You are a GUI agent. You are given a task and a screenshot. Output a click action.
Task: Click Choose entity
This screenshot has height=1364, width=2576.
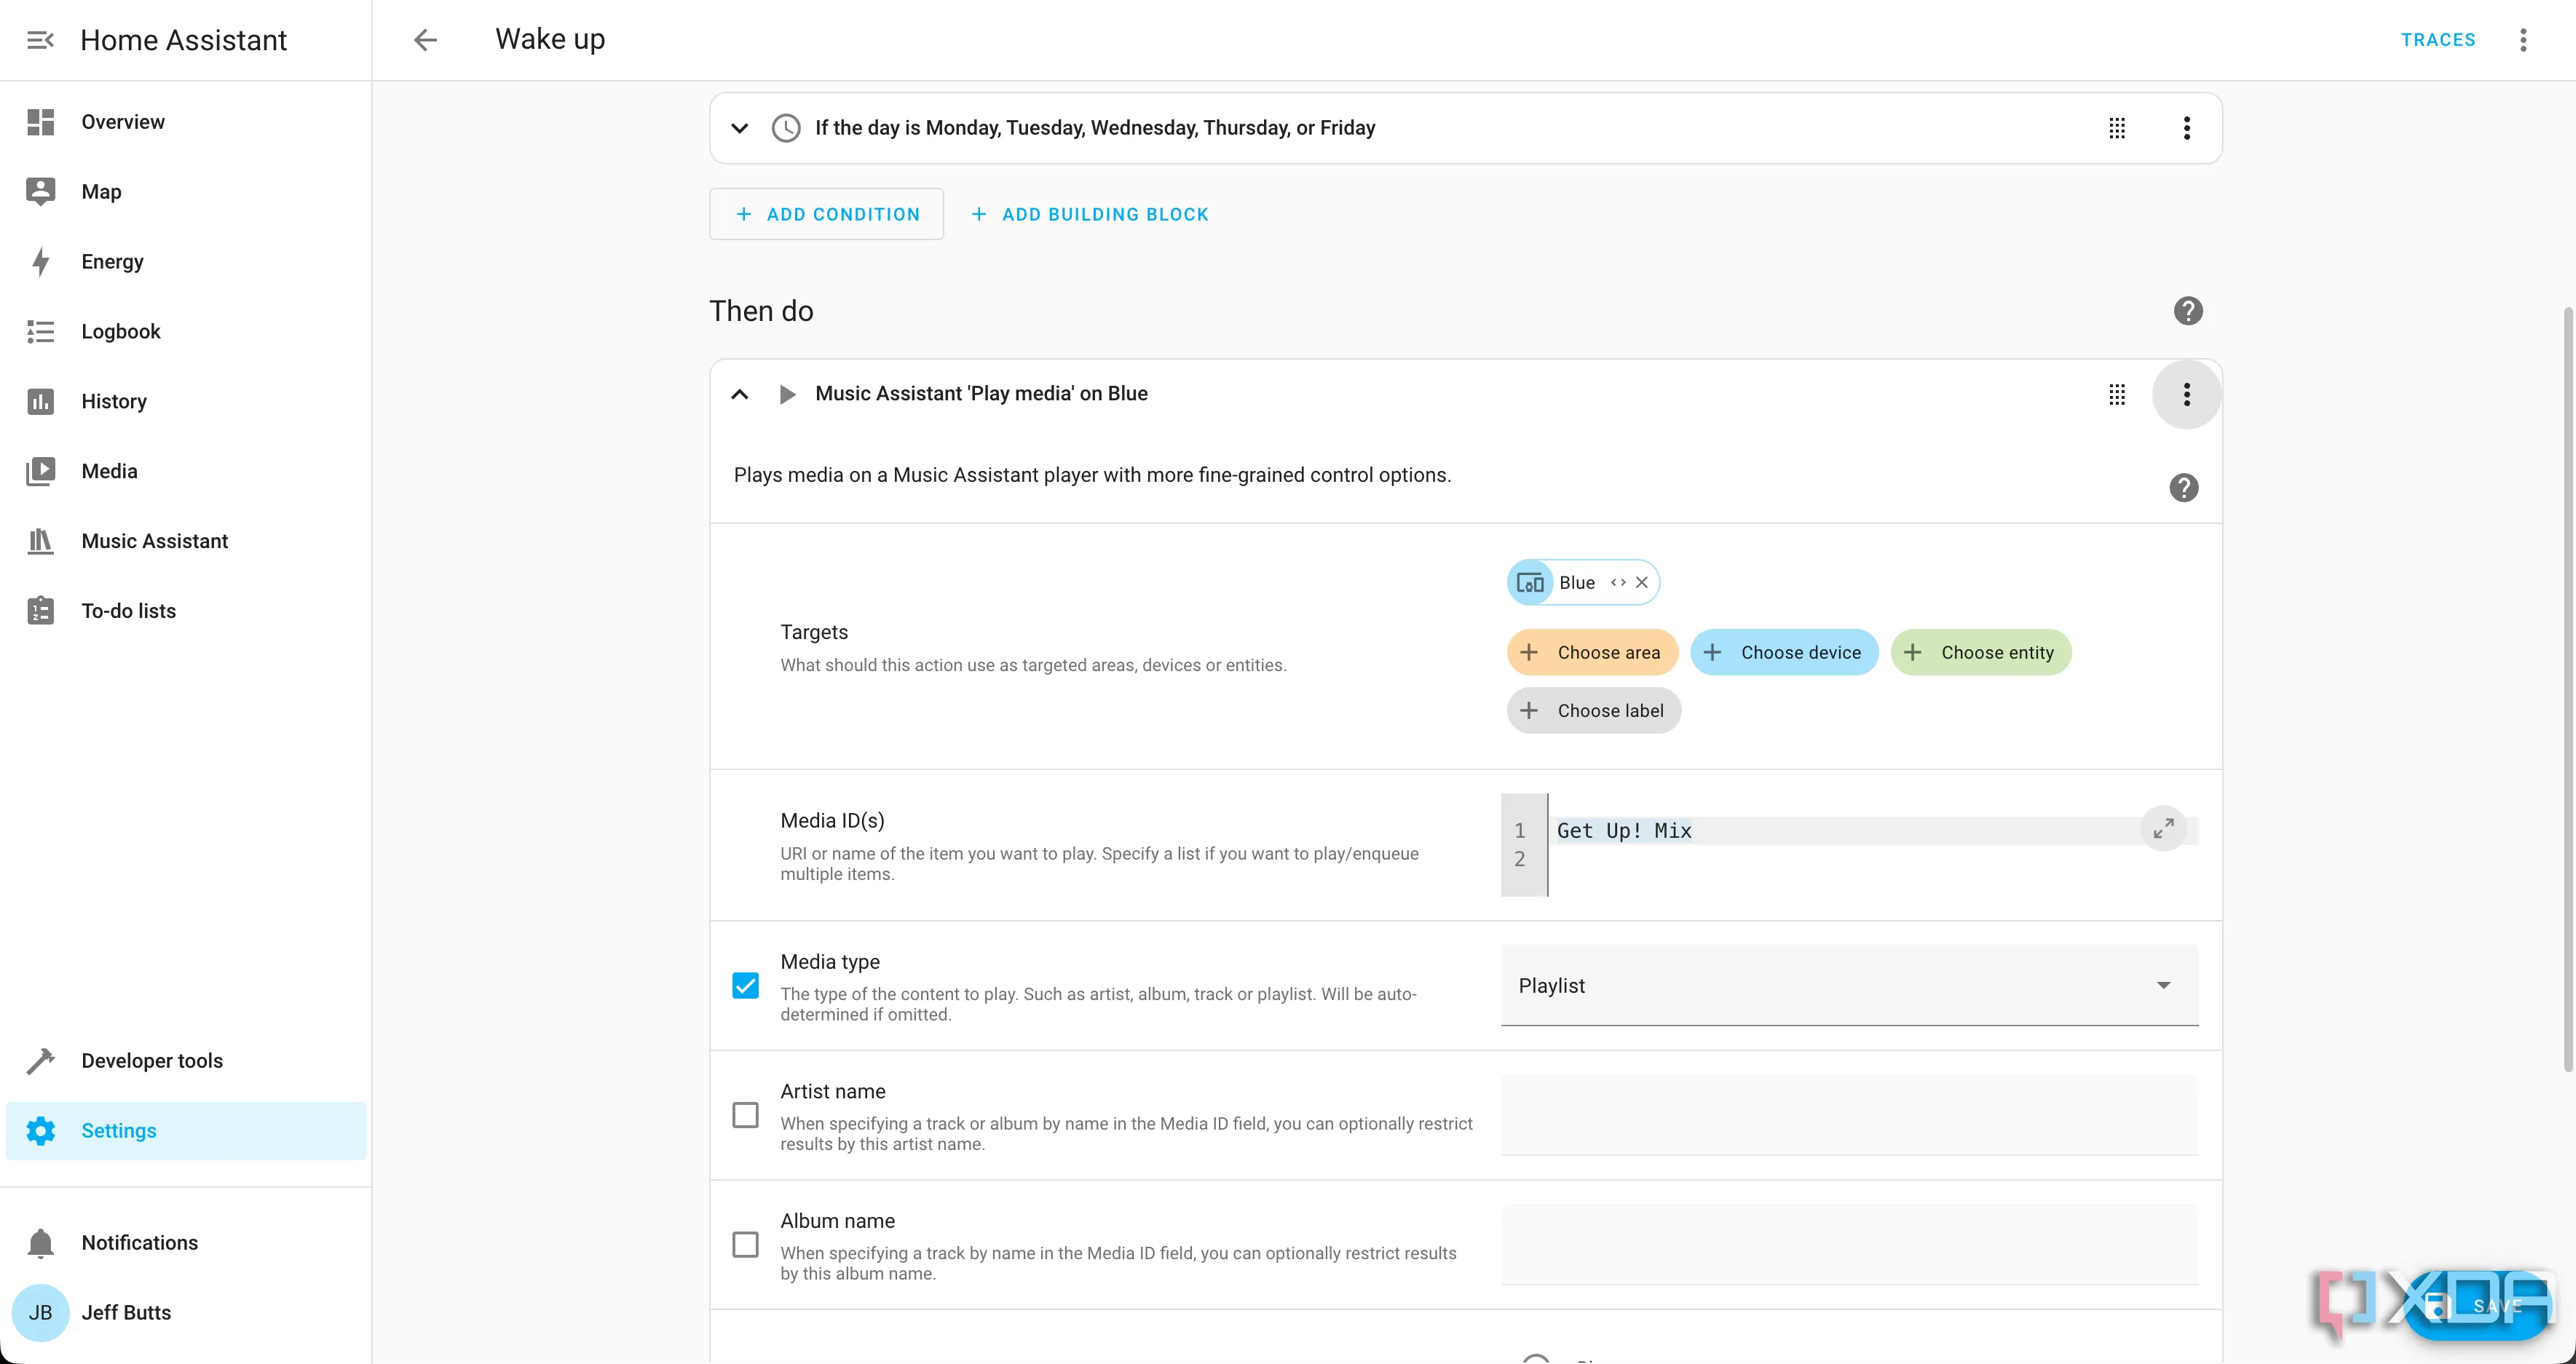[1980, 653]
